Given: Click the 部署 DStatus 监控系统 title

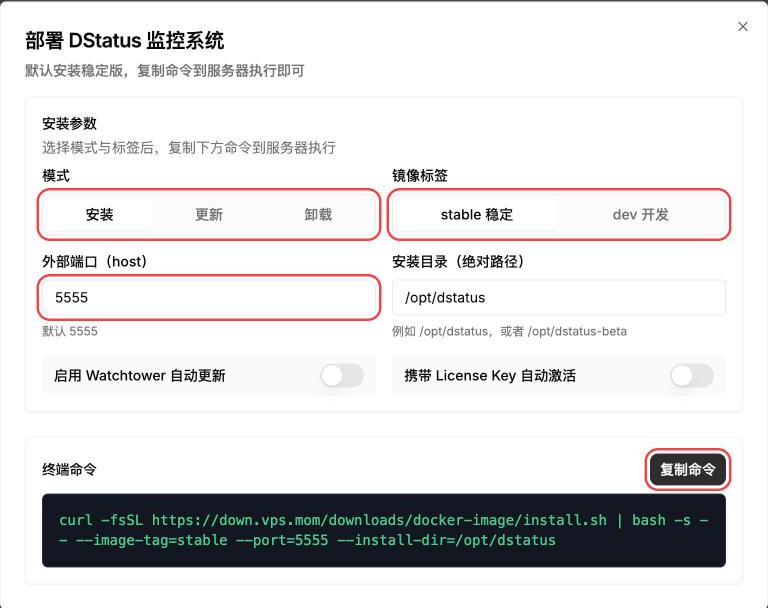Looking at the screenshot, I should 124,41.
